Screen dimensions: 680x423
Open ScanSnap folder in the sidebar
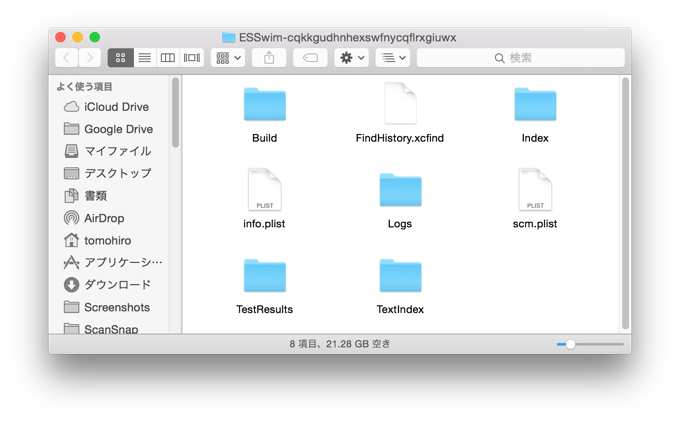[101, 328]
